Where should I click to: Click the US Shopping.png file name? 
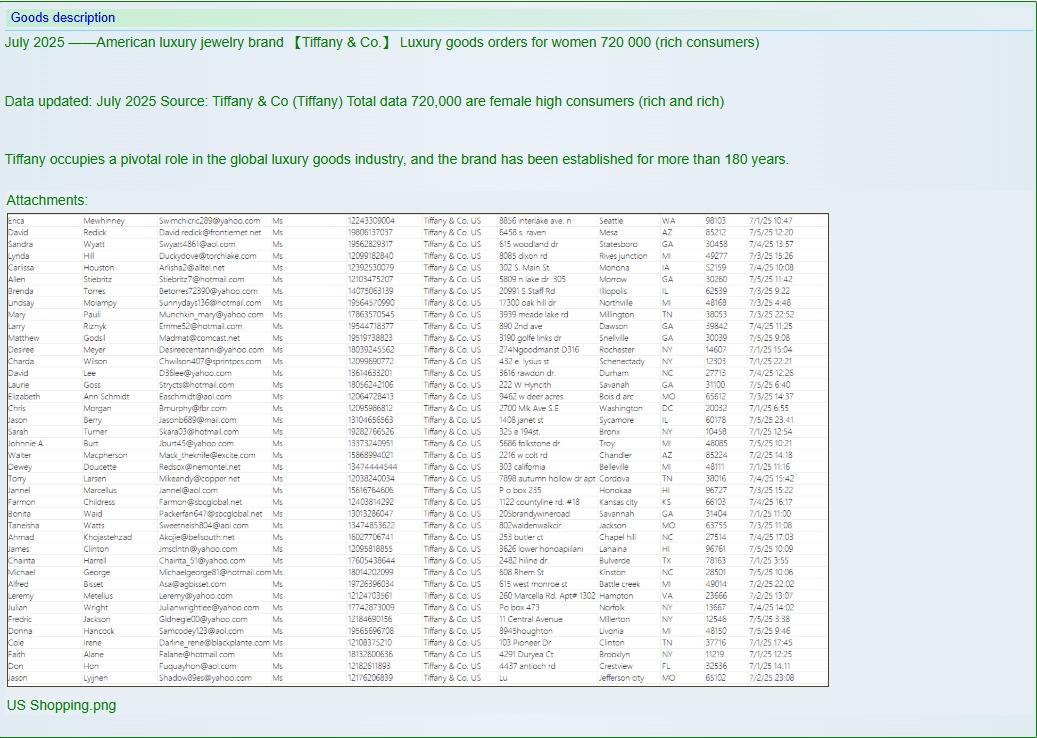coord(61,705)
